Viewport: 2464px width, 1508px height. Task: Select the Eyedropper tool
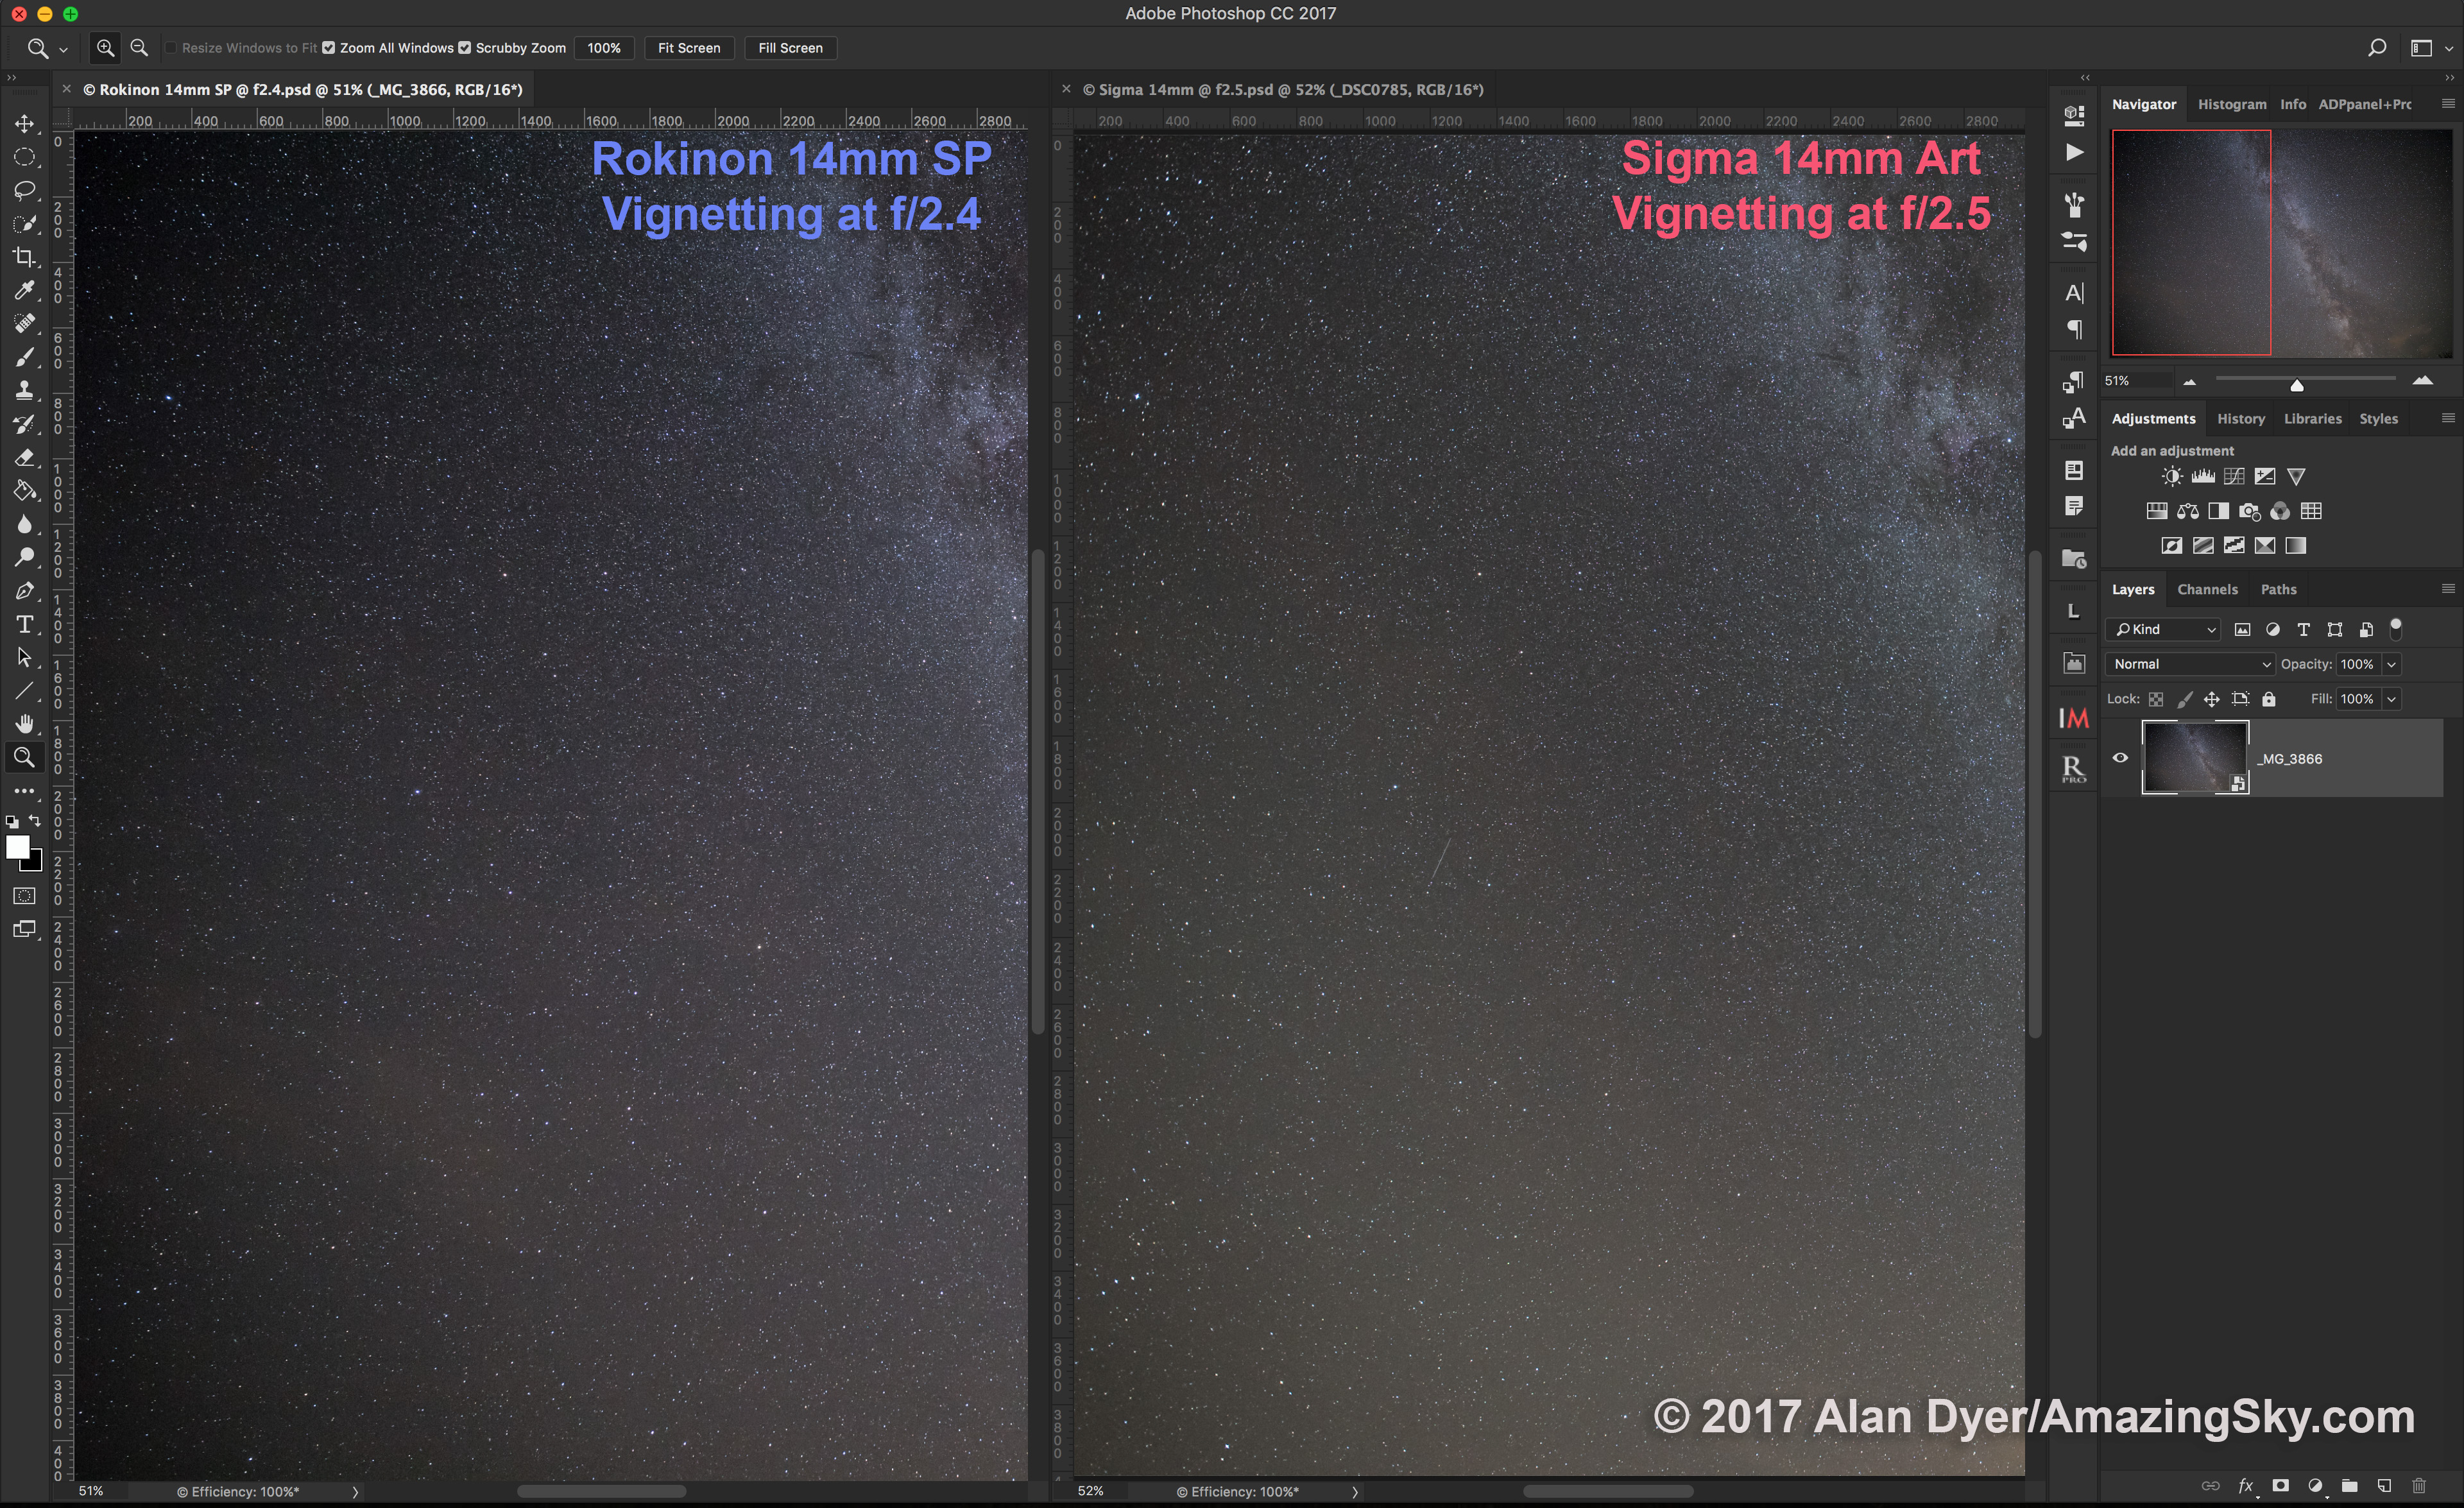[x=24, y=290]
